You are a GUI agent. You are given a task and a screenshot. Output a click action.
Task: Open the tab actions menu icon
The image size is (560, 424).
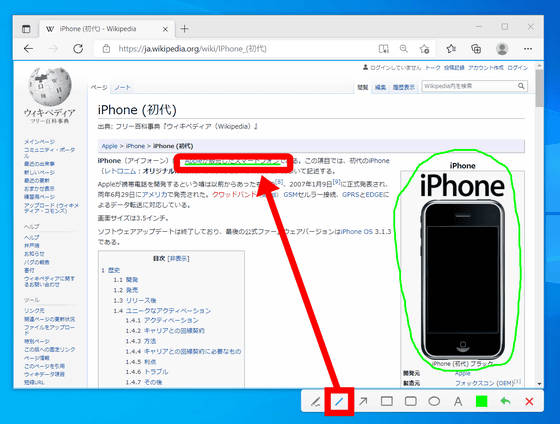click(x=26, y=29)
